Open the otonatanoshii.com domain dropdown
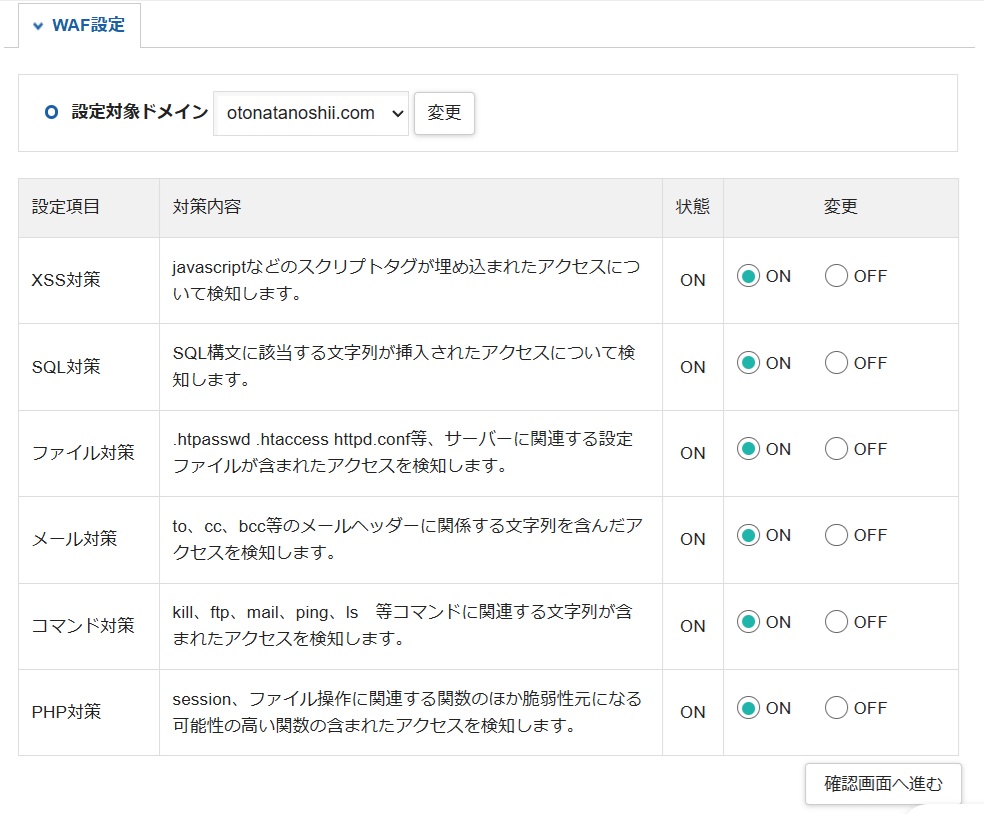This screenshot has width=984, height=814. click(311, 113)
